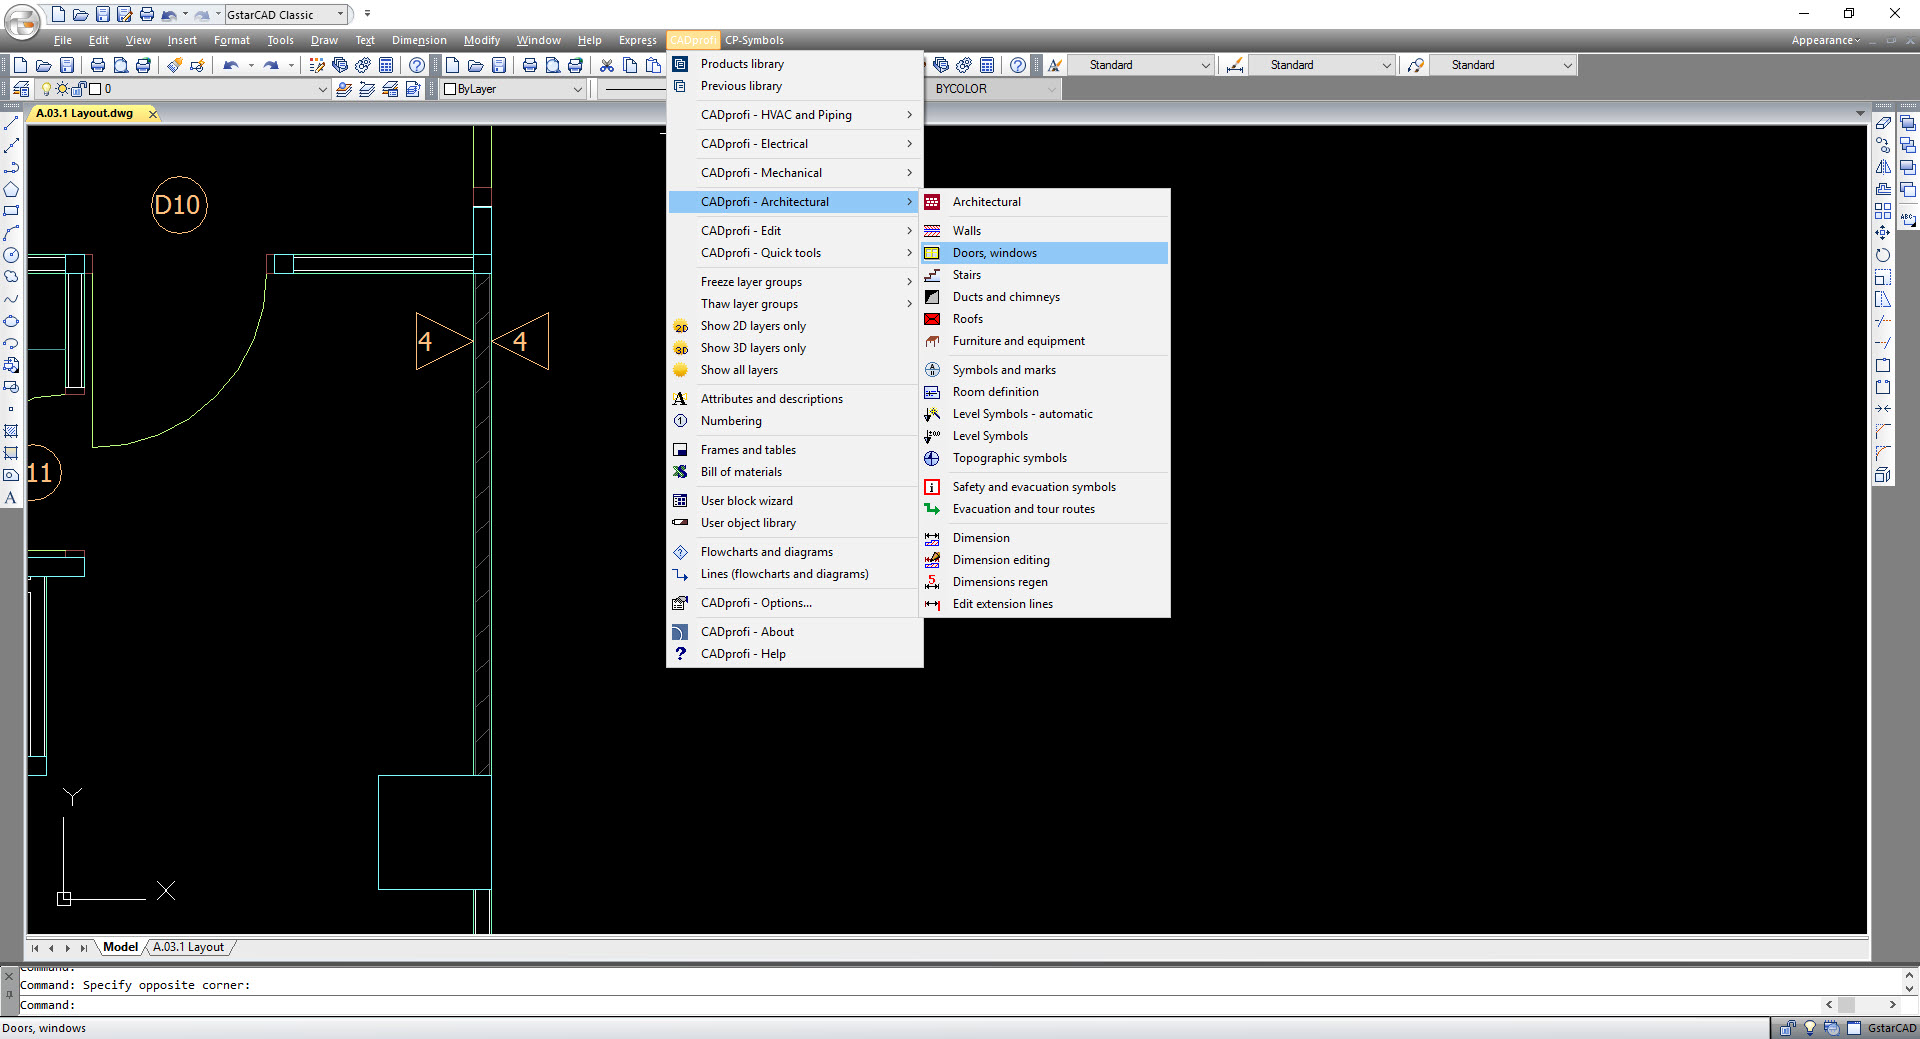Click the Cut scissors icon
Image resolution: width=1920 pixels, height=1039 pixels.
[x=607, y=65]
